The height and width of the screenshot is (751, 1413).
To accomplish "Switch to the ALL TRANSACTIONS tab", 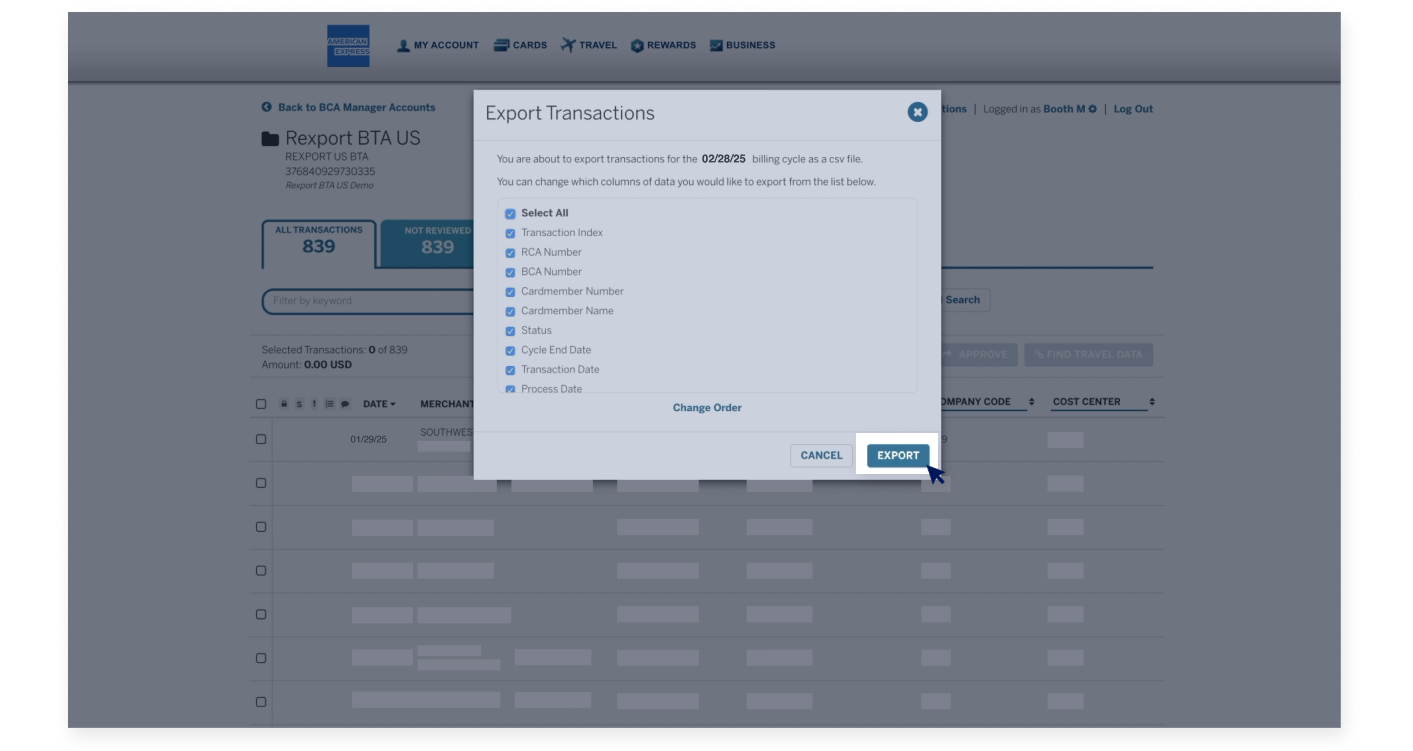I will point(318,243).
